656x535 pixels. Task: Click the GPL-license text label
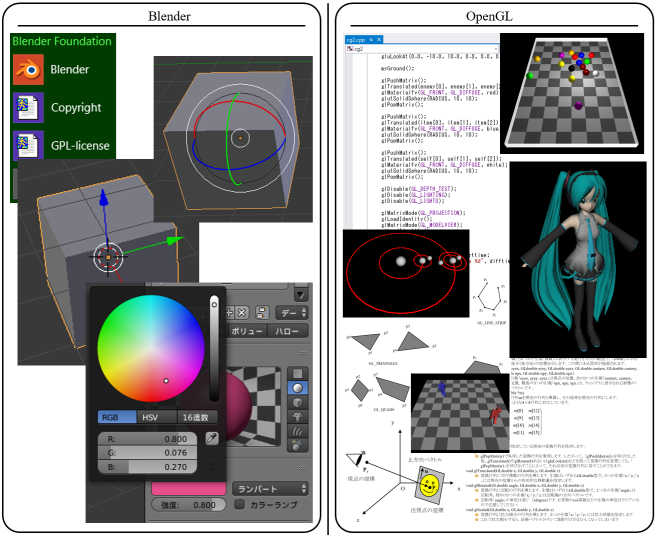click(x=80, y=146)
